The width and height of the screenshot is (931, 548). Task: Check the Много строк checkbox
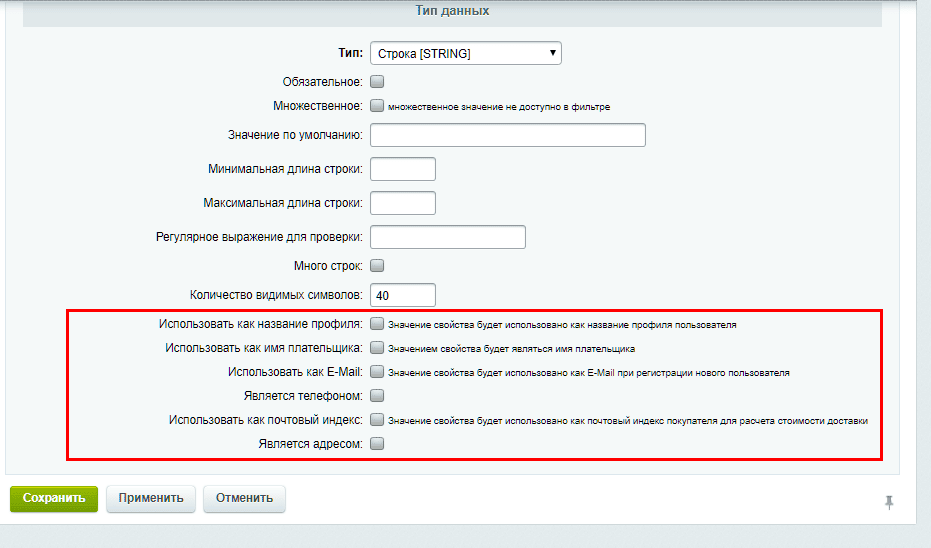pyautogui.click(x=377, y=266)
